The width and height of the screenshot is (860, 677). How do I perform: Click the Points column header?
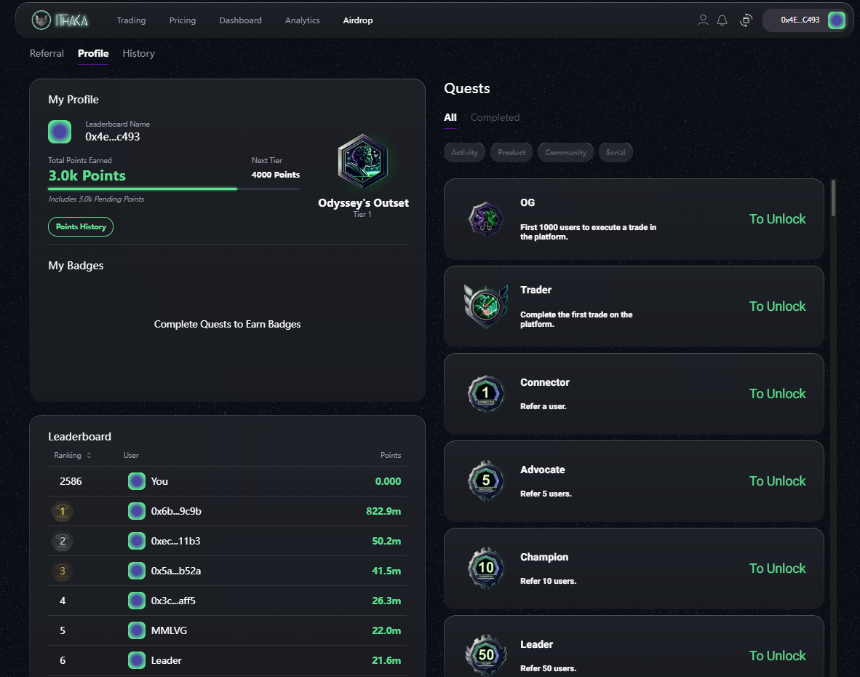pyautogui.click(x=391, y=455)
